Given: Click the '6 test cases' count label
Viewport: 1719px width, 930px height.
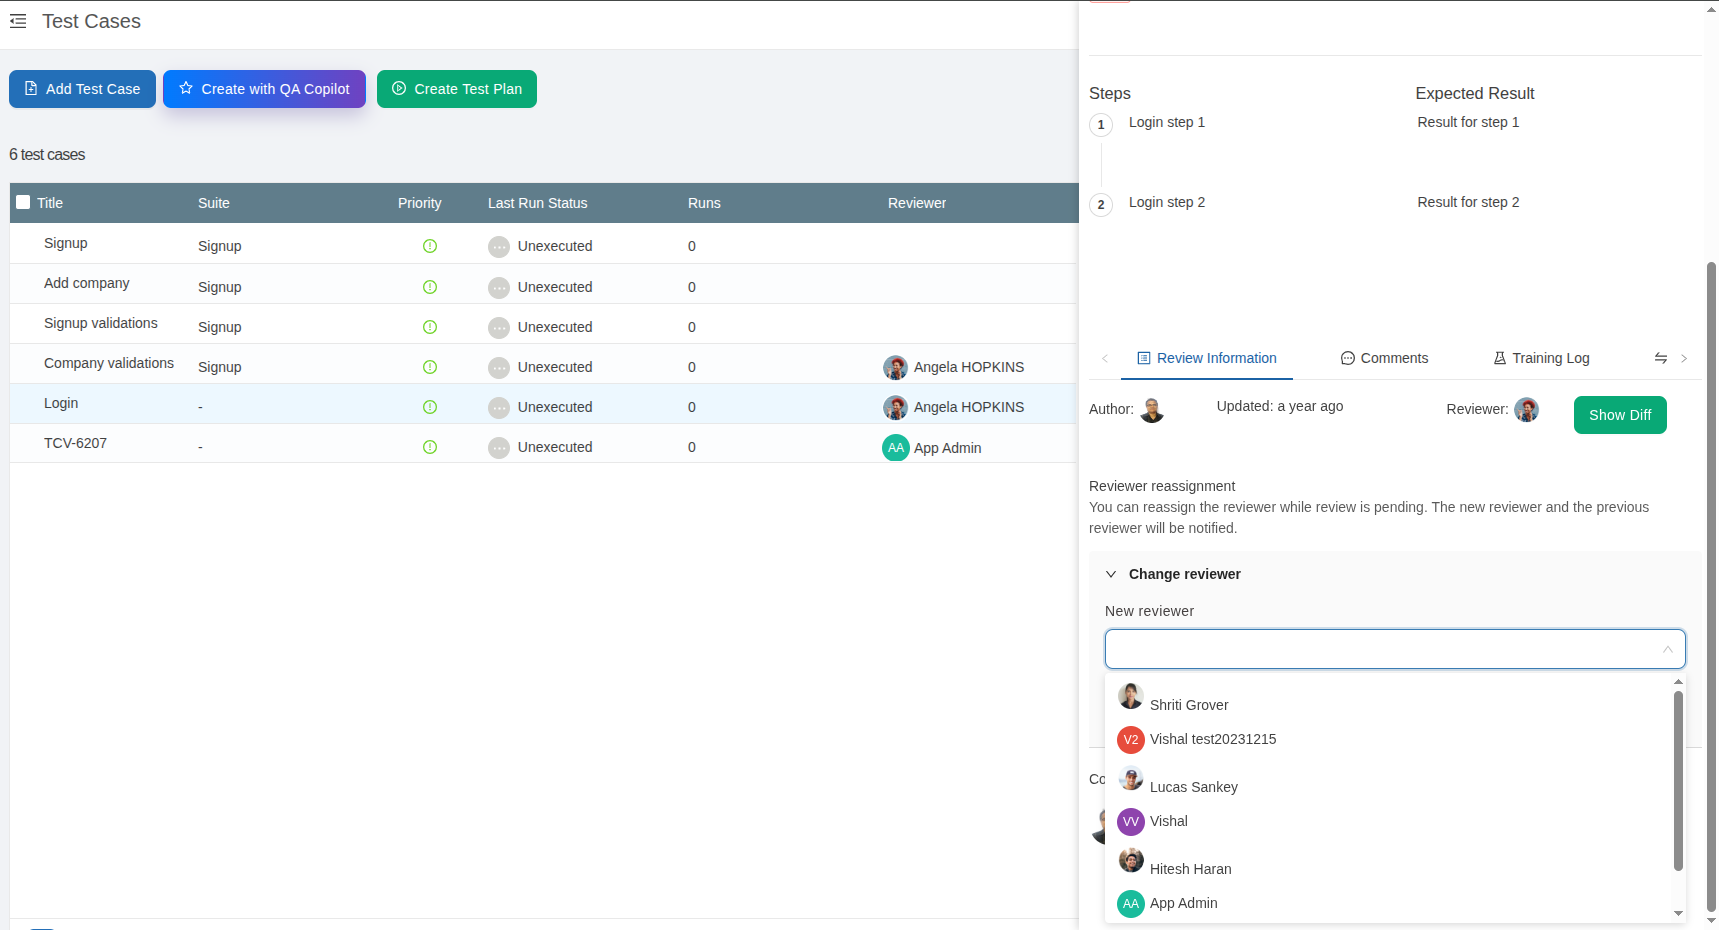Looking at the screenshot, I should point(47,155).
